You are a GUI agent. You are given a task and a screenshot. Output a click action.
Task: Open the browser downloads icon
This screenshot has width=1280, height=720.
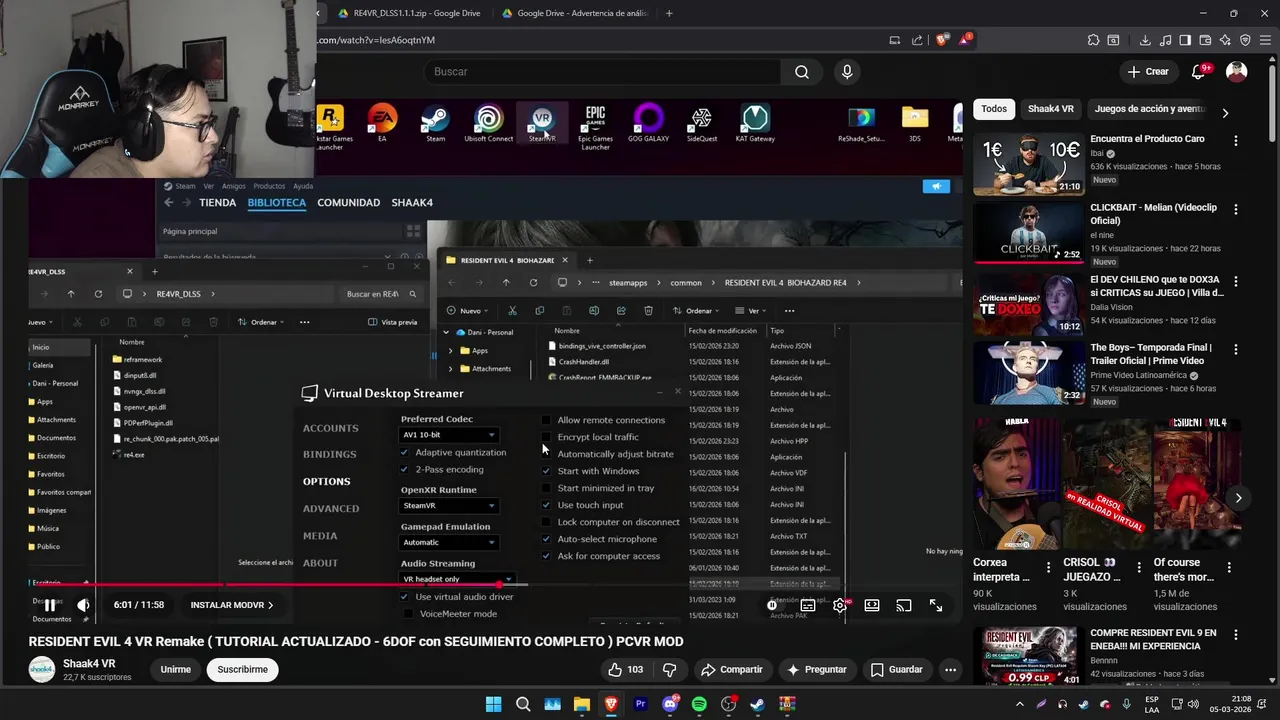(1145, 40)
